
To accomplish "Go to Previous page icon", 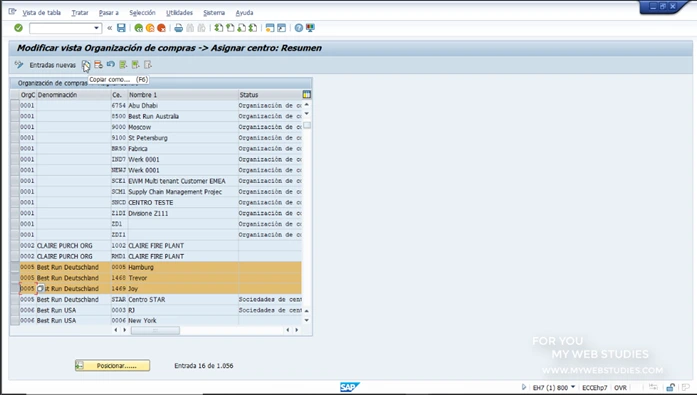I will click(230, 28).
